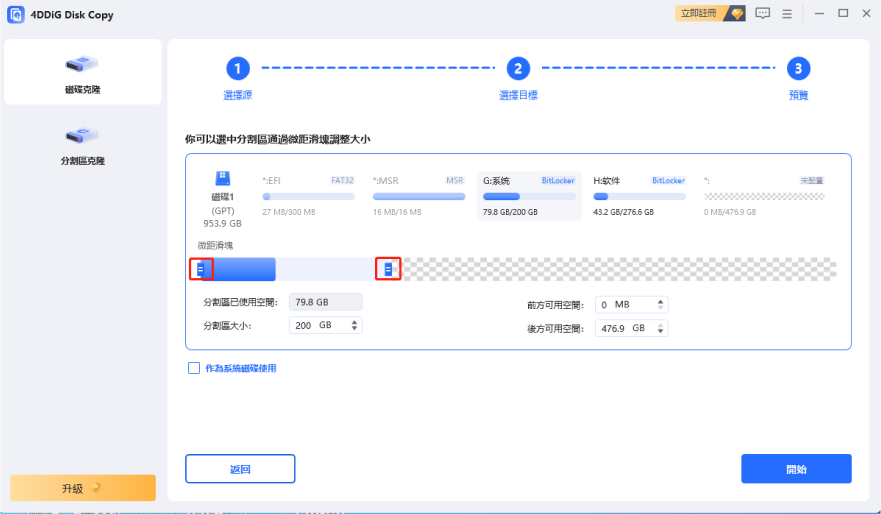Click the 4DDiG Disk Copy logo icon
Image resolution: width=881 pixels, height=514 pixels.
[x=16, y=15]
